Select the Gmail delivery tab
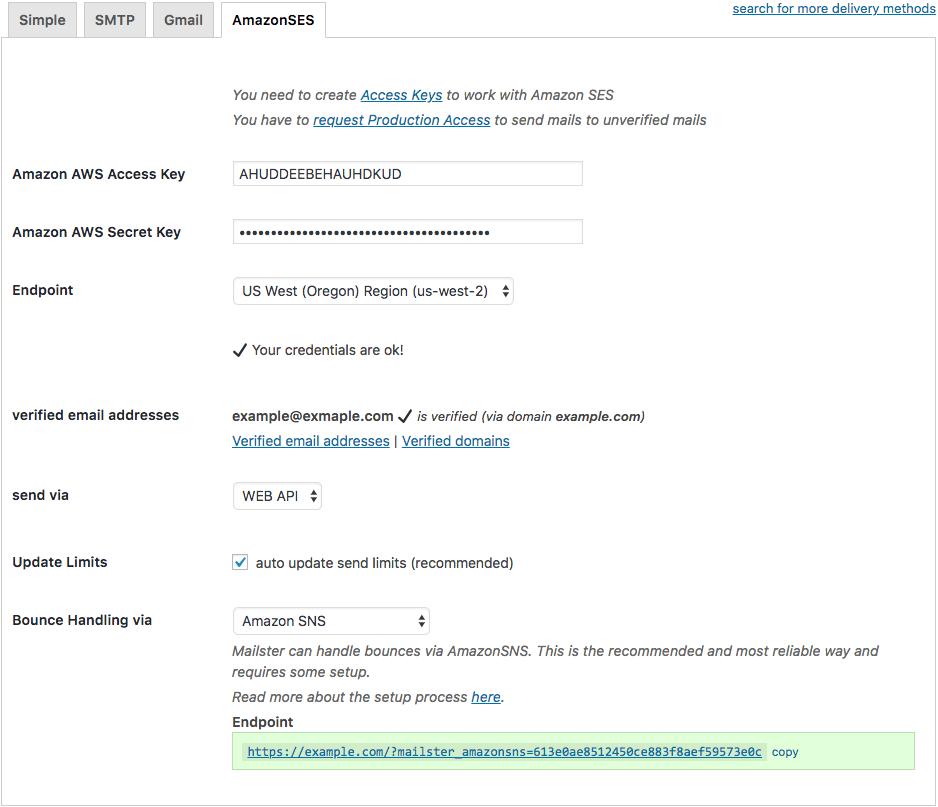Viewport: 938px width, 807px height. point(183,20)
